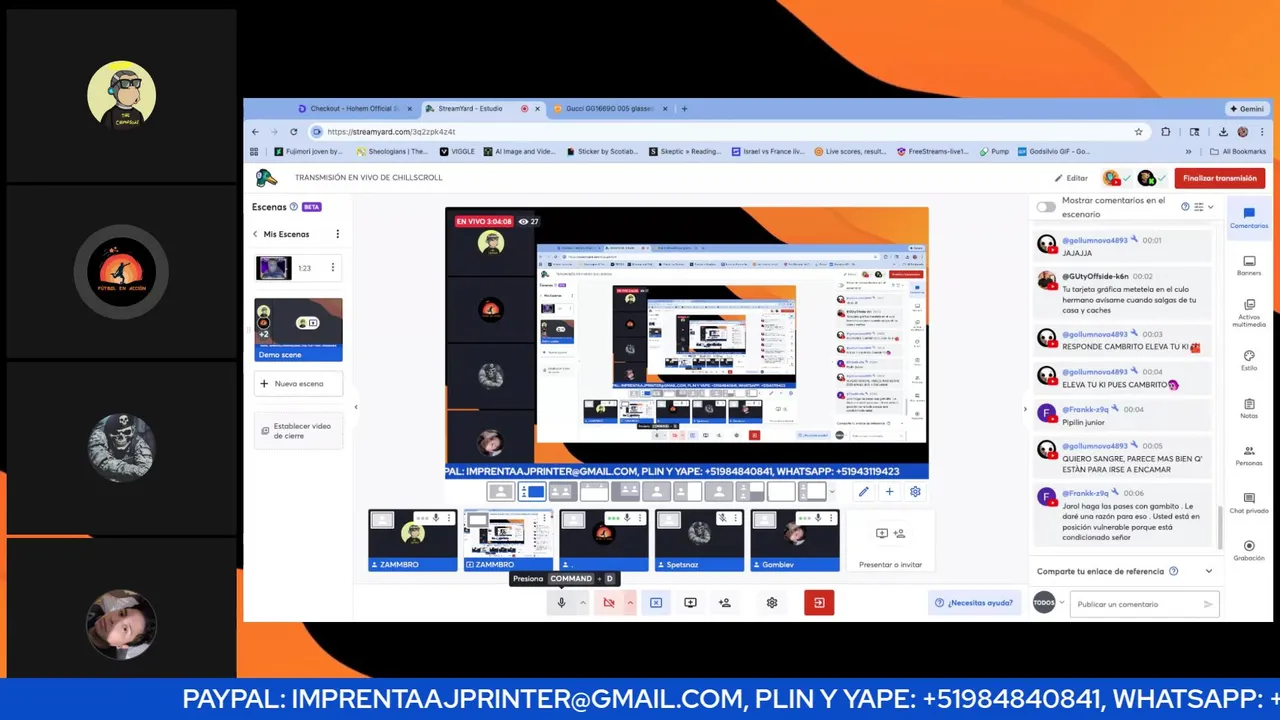This screenshot has width=1280, height=720.
Task: Expand more layouts chevron
Action: tap(832, 492)
